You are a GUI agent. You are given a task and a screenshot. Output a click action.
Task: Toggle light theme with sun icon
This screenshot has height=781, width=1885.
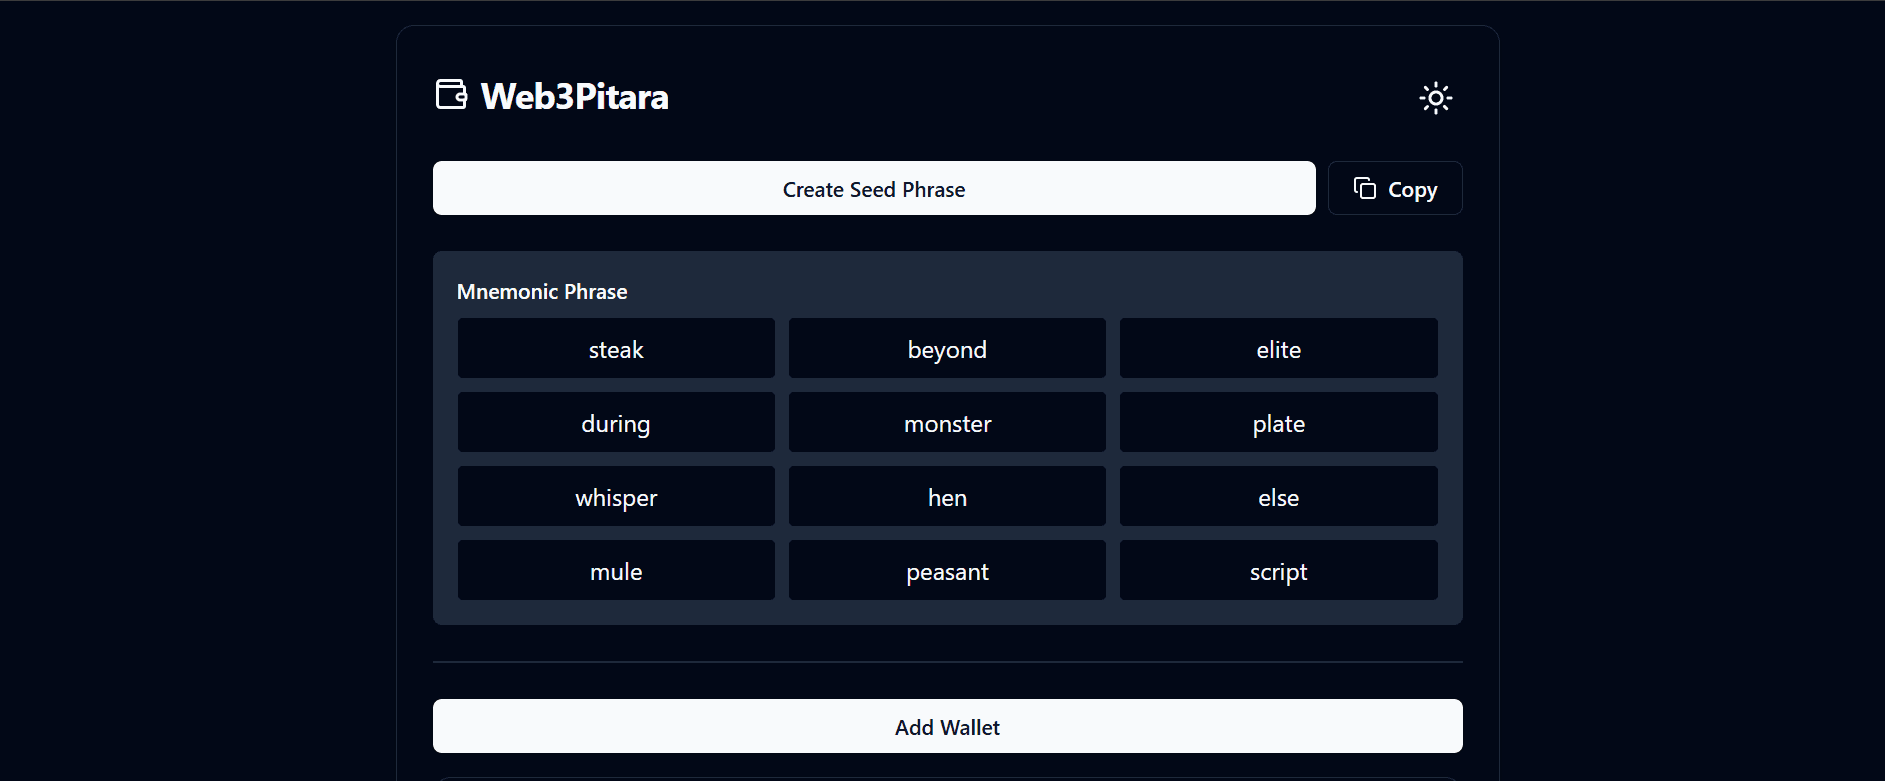click(1435, 98)
